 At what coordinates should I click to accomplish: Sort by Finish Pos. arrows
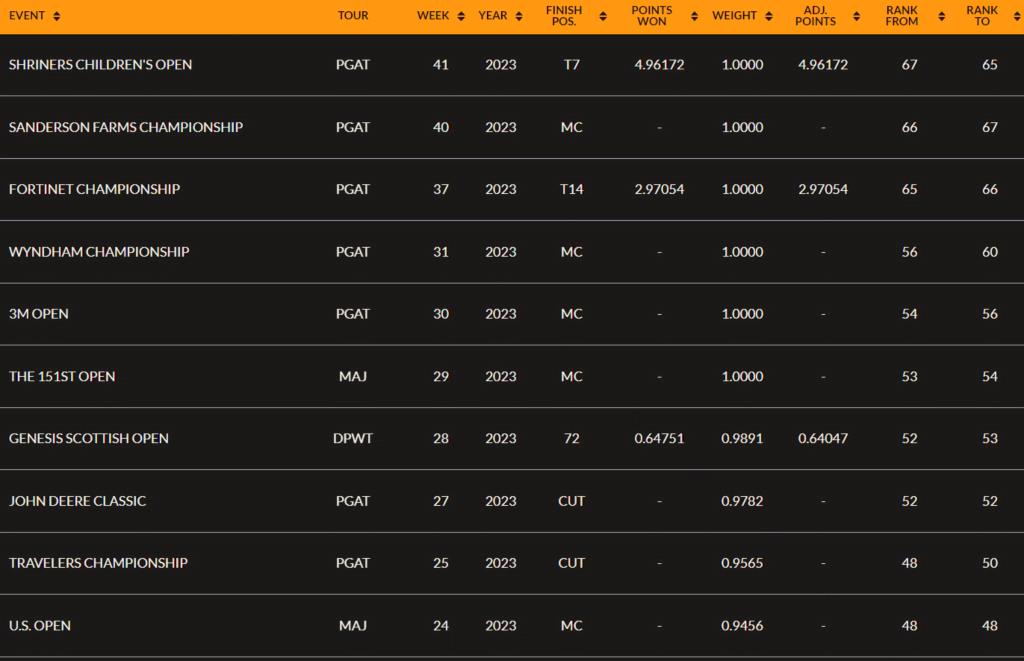(x=603, y=16)
